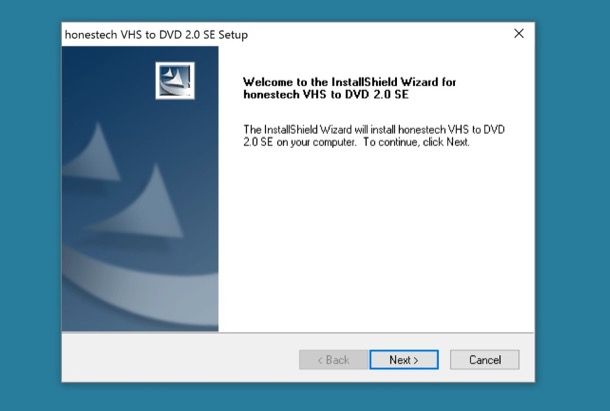
Task: Click the "To continue, click Next" description text
Action: 416,142
